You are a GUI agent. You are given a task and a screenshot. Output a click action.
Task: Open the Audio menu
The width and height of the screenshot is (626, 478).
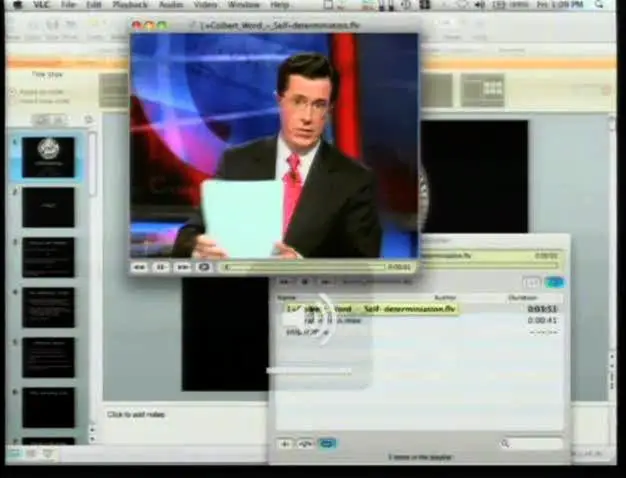171,5
